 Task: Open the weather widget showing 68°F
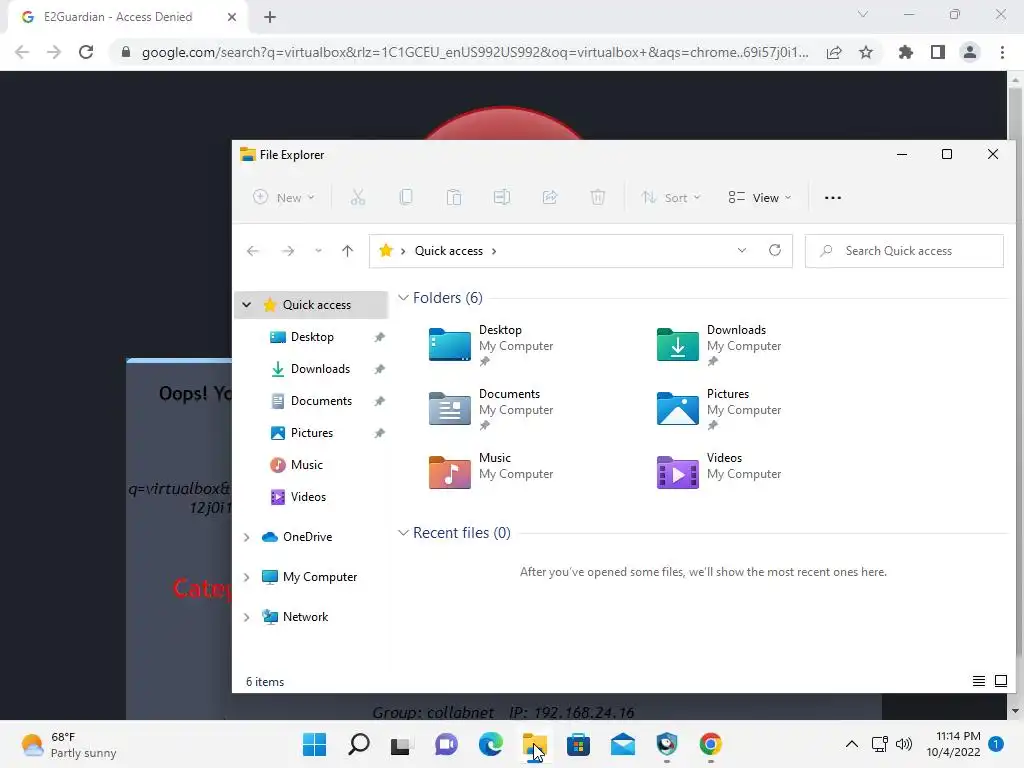point(69,744)
